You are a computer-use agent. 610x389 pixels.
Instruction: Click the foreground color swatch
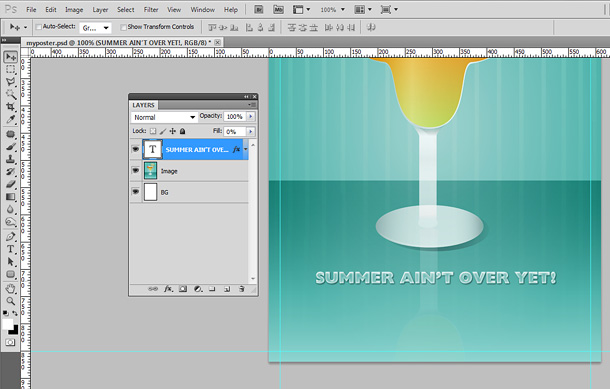(7, 324)
